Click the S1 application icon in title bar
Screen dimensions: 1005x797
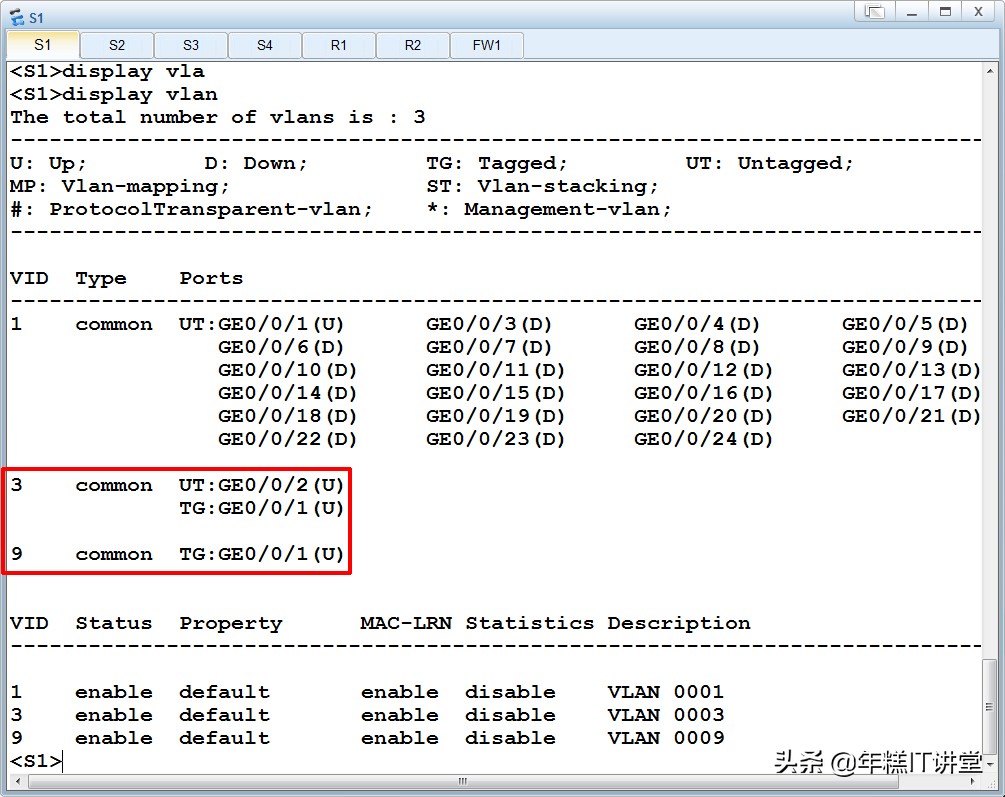(x=16, y=17)
